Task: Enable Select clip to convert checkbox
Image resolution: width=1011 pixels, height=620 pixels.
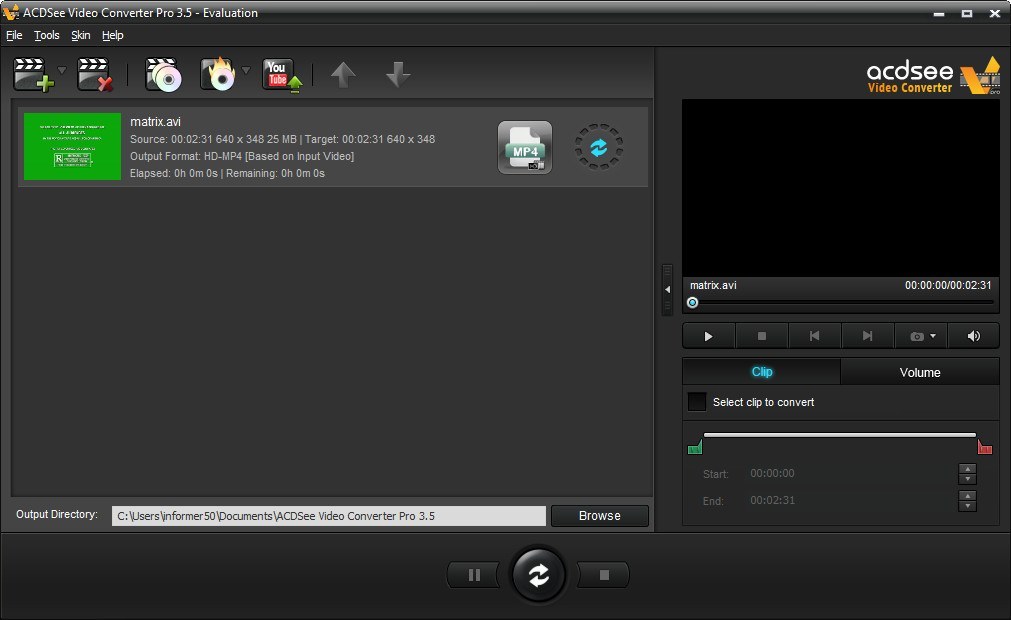Action: (697, 402)
